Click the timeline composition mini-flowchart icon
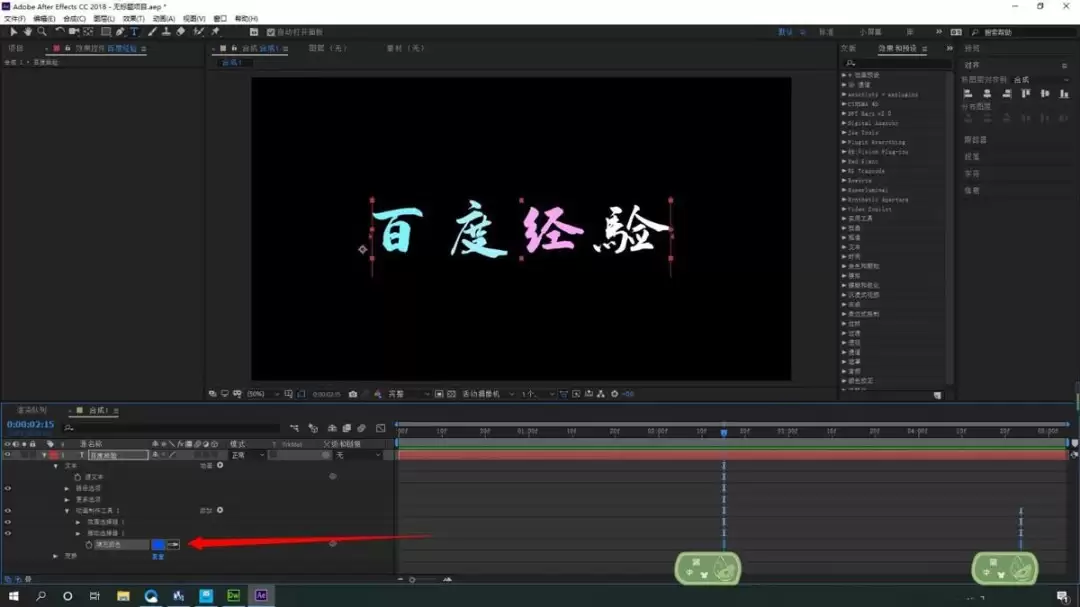 [294, 429]
